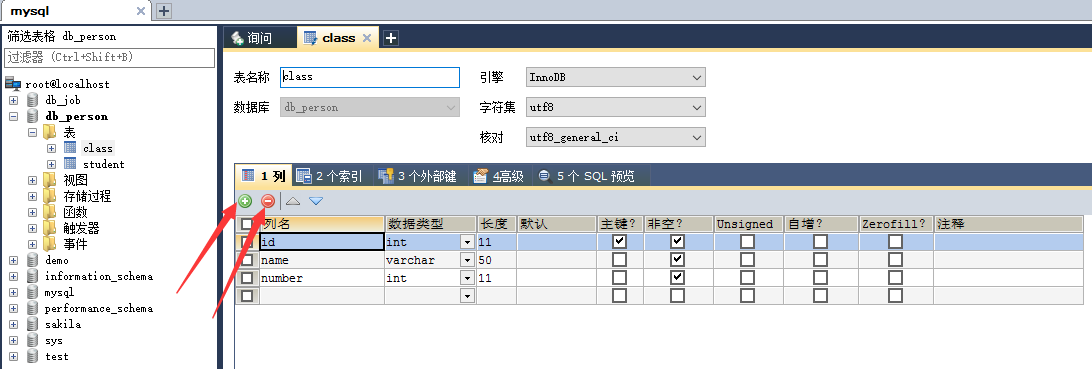The image size is (1092, 369).
Task: Enable Unsigned for number row
Action: 747,278
